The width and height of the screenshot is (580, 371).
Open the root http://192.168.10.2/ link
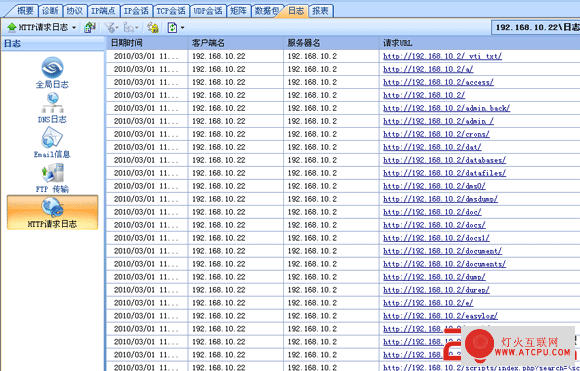tap(424, 95)
